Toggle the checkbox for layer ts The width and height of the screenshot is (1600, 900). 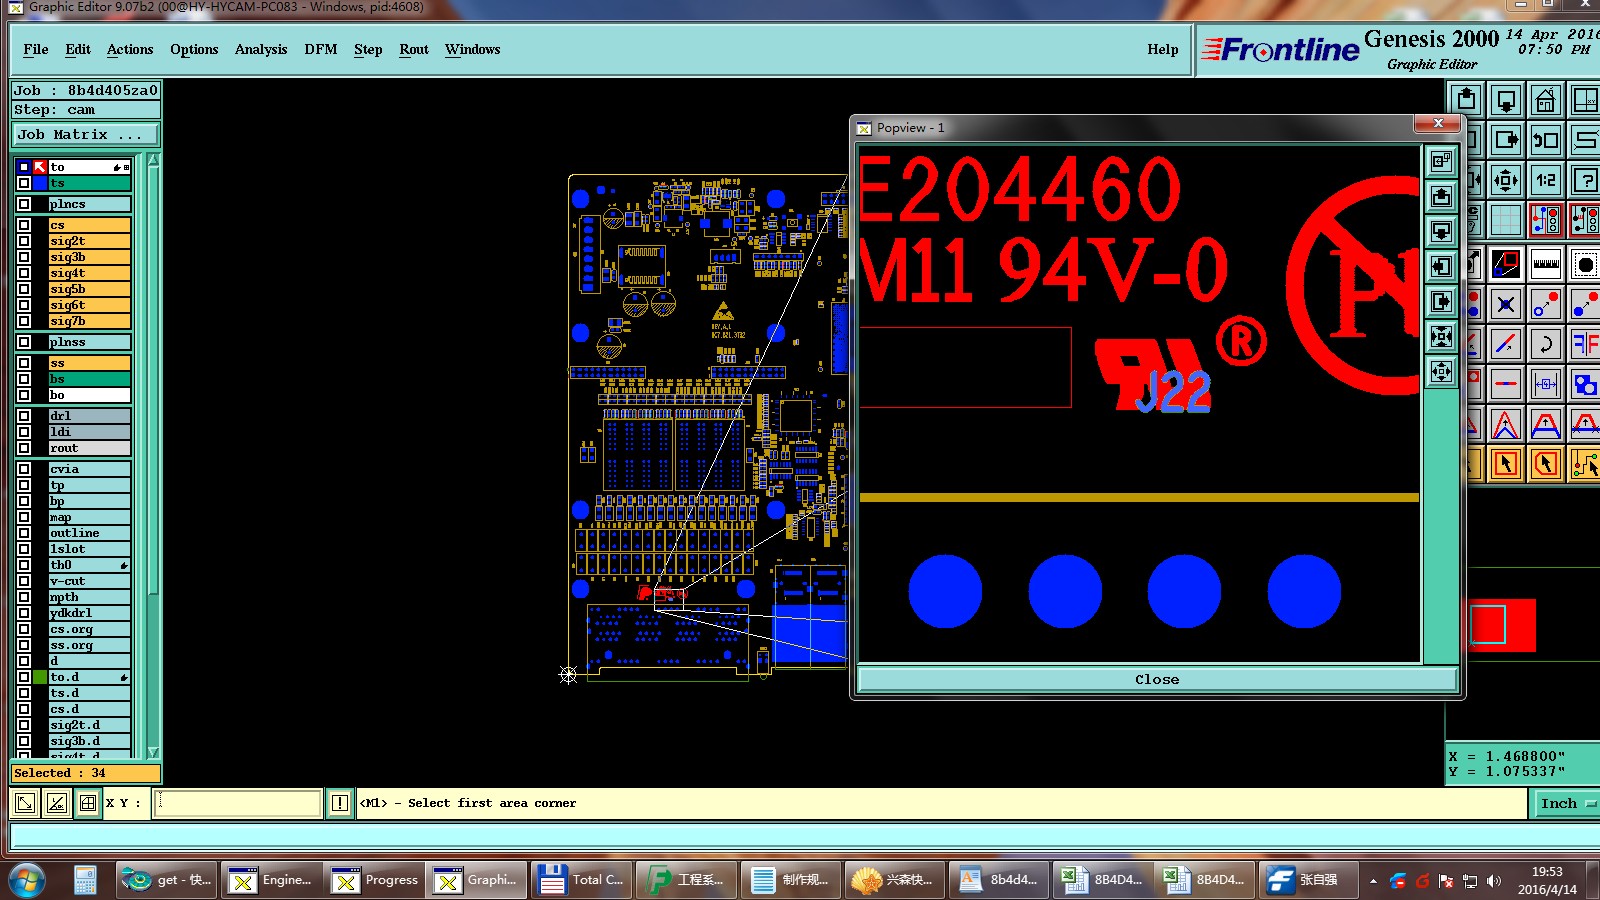[24, 183]
